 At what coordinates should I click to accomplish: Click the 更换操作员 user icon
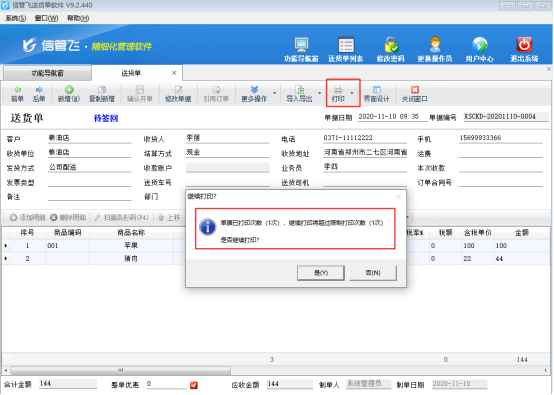click(435, 45)
